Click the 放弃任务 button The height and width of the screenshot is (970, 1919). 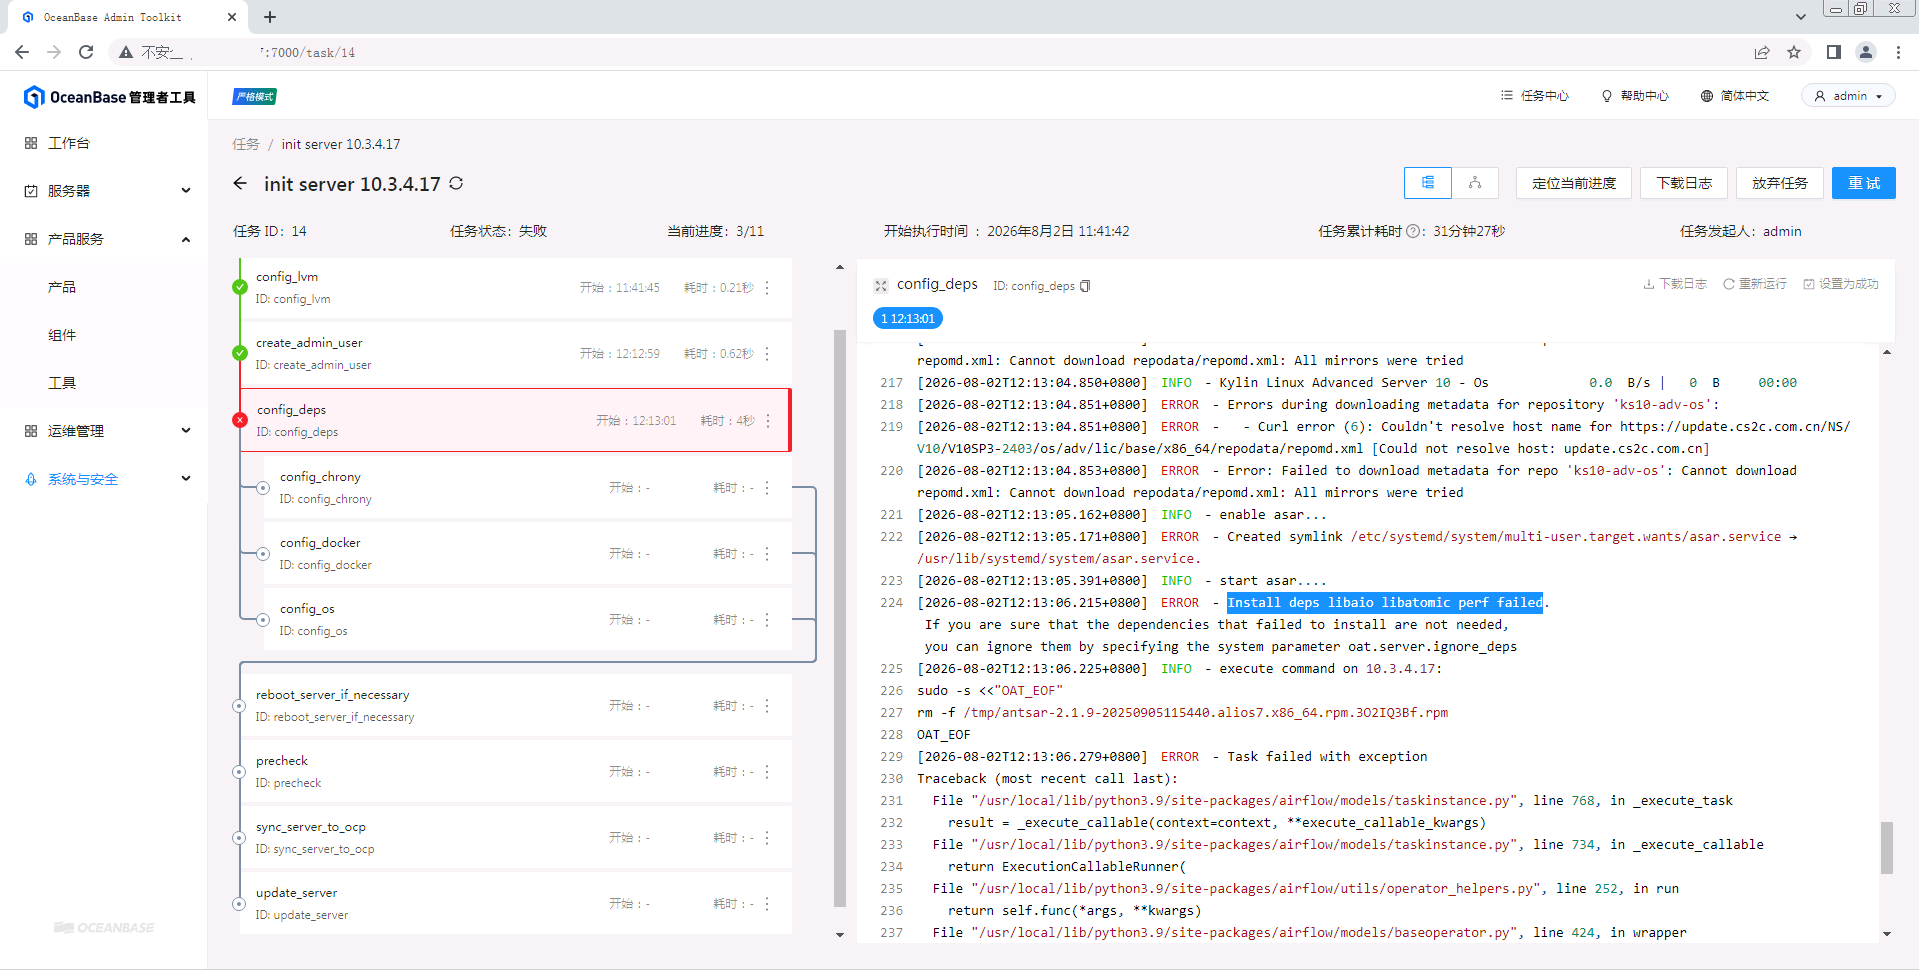pyautogui.click(x=1780, y=183)
